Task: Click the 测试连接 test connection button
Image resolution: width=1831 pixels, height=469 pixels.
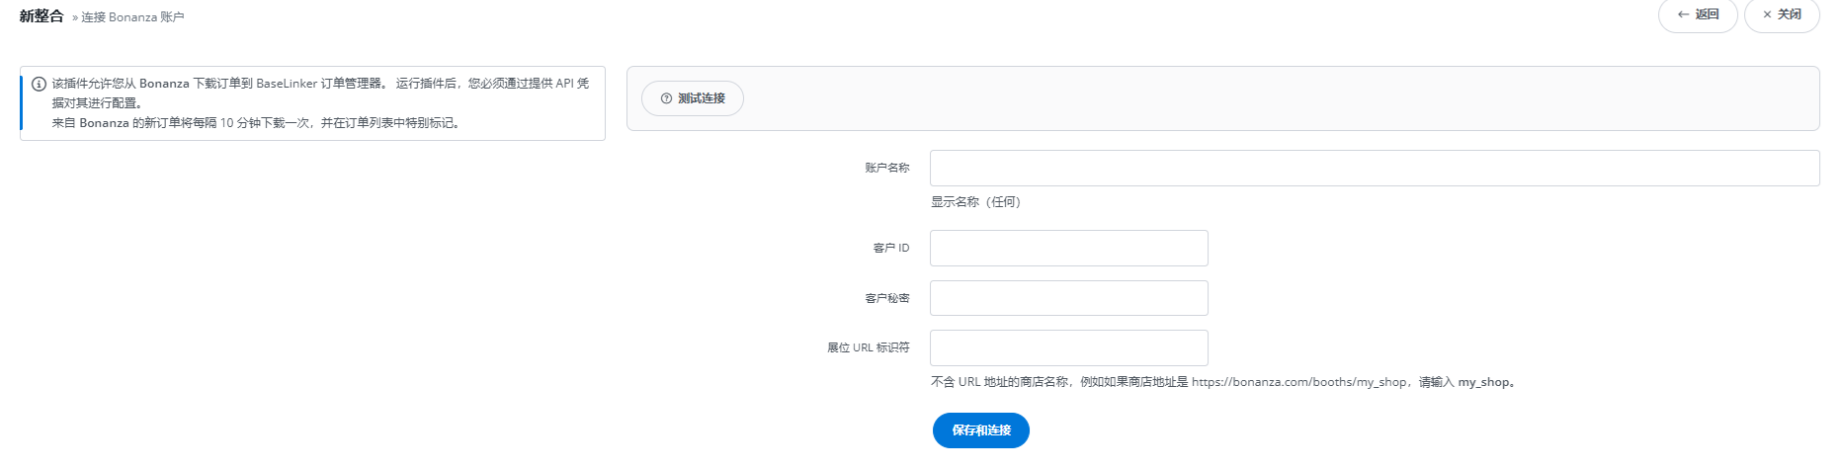Action: point(692,98)
